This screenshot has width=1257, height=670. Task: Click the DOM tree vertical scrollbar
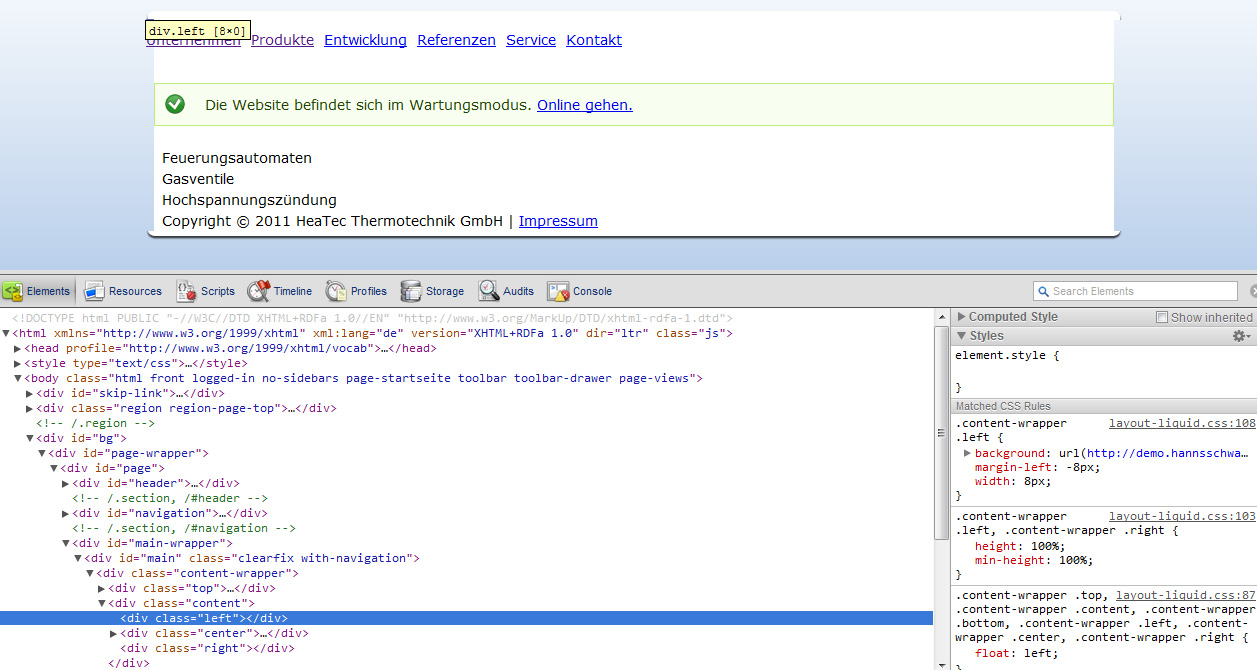click(941, 433)
